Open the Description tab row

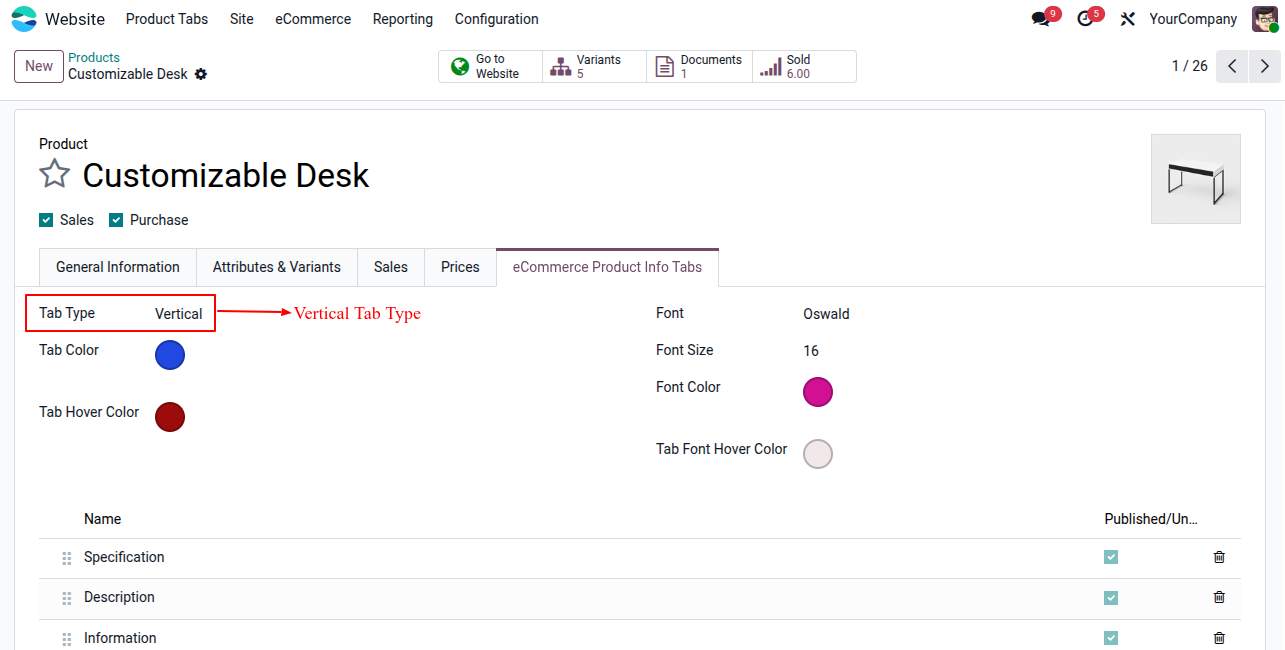tap(119, 597)
